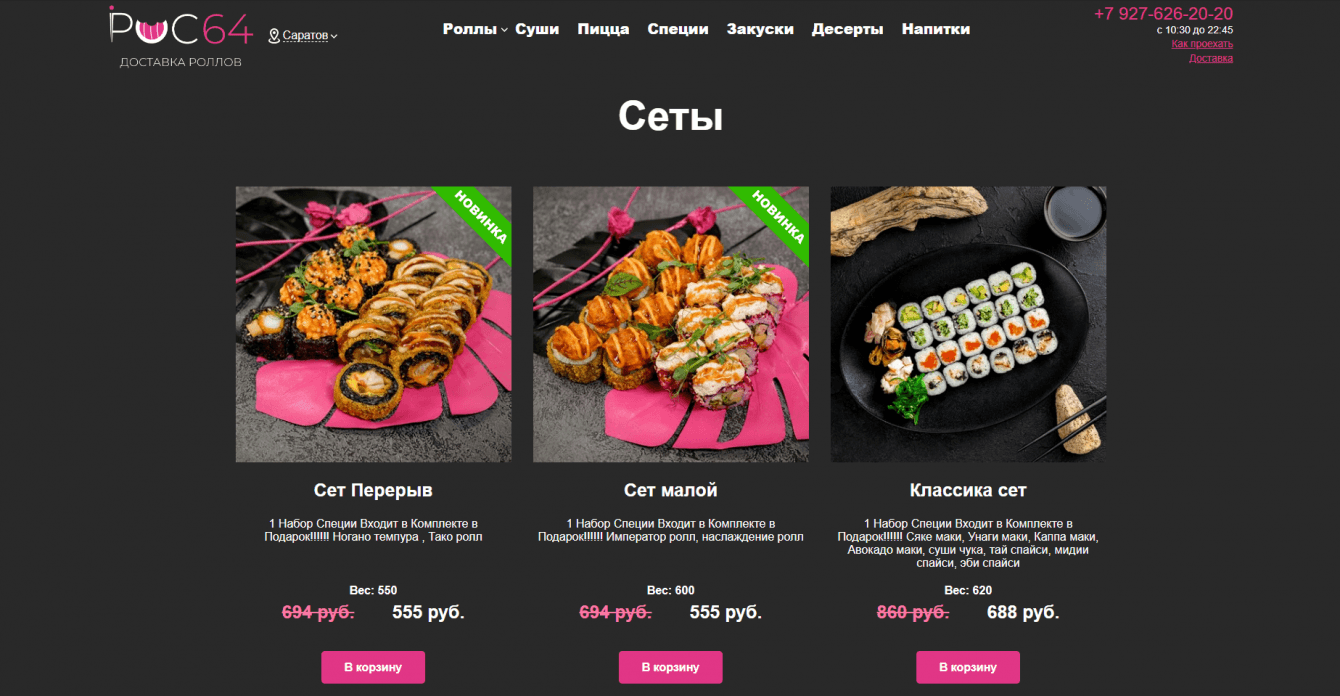This screenshot has height=696, width=1340.
Task: Click the location pin icon near Саратов
Action: tap(274, 36)
